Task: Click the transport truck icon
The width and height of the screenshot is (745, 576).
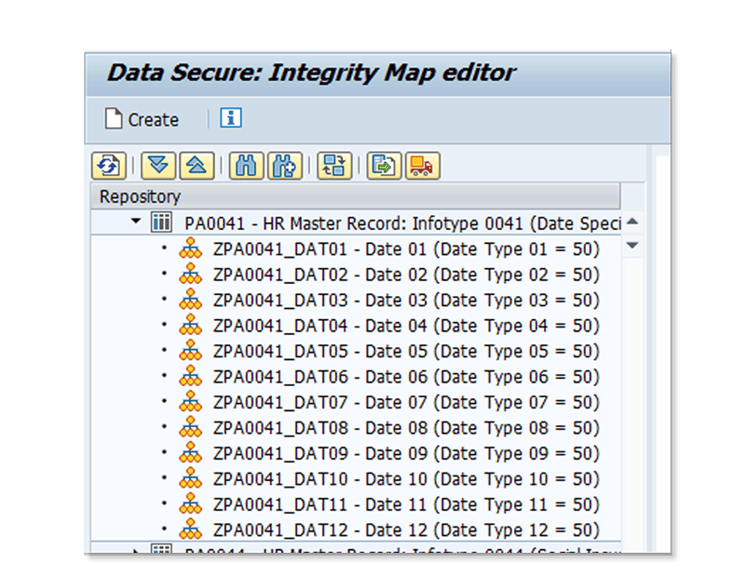Action: pos(422,166)
